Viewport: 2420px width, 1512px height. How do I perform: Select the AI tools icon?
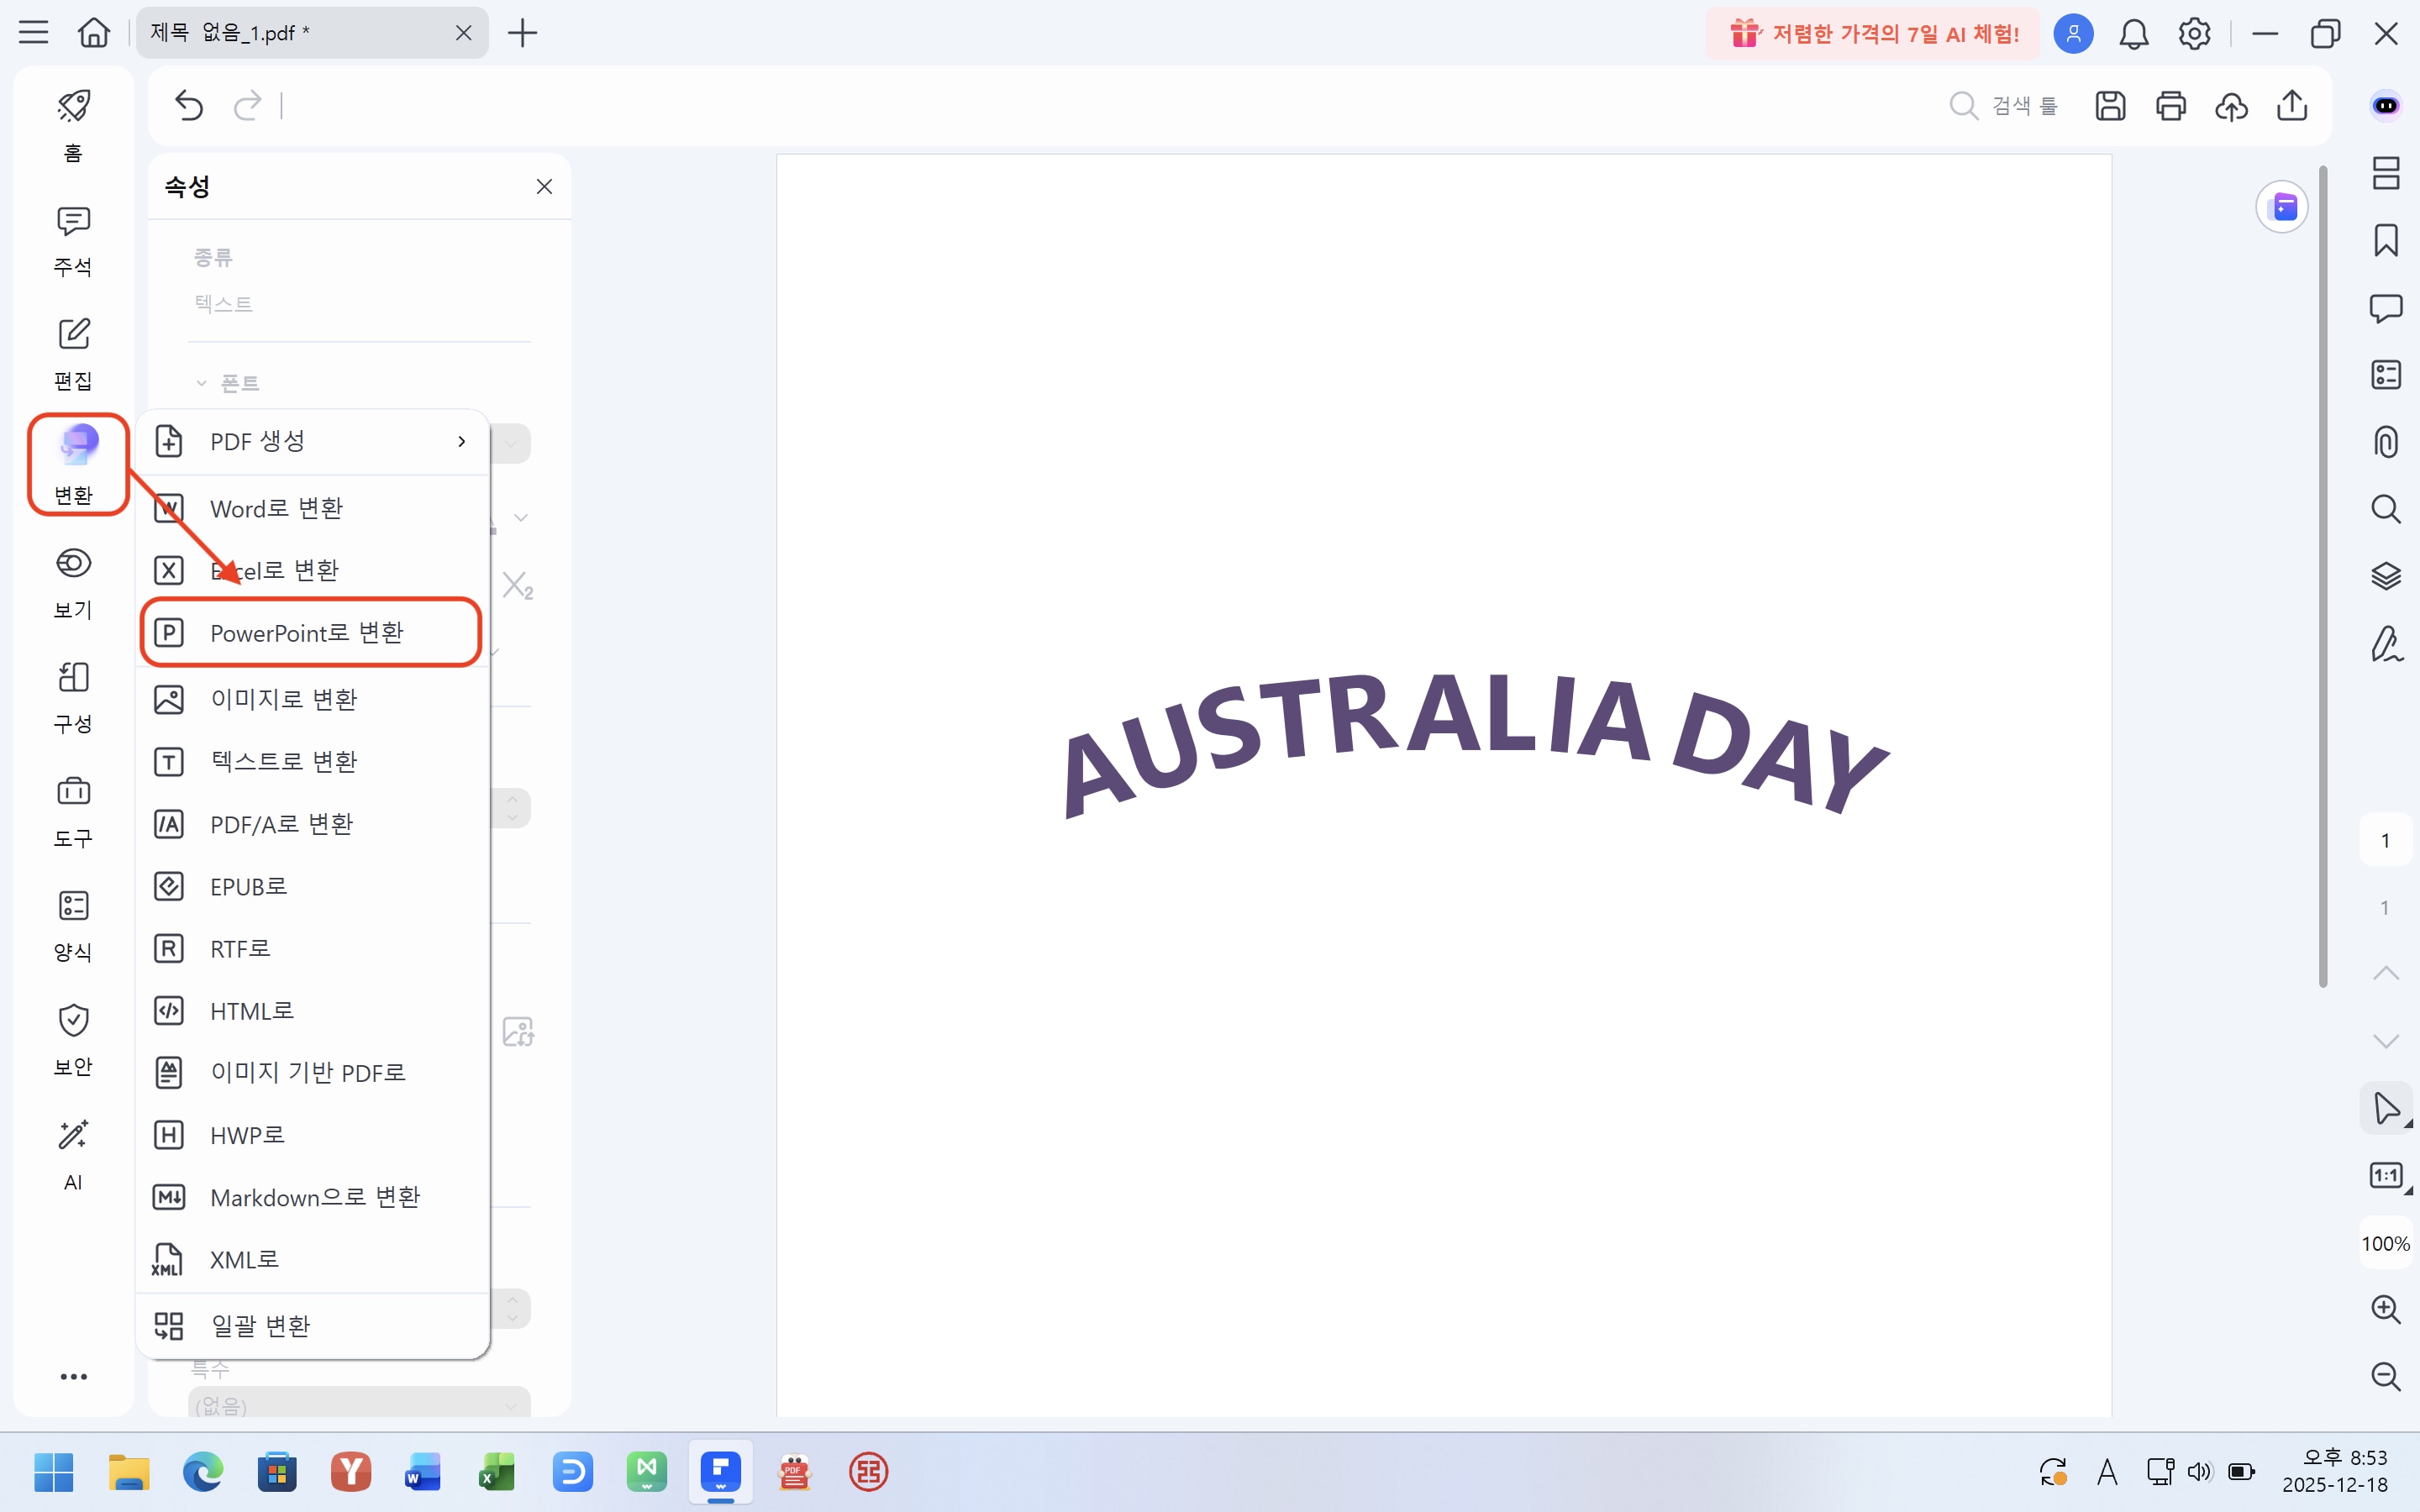pyautogui.click(x=72, y=1152)
